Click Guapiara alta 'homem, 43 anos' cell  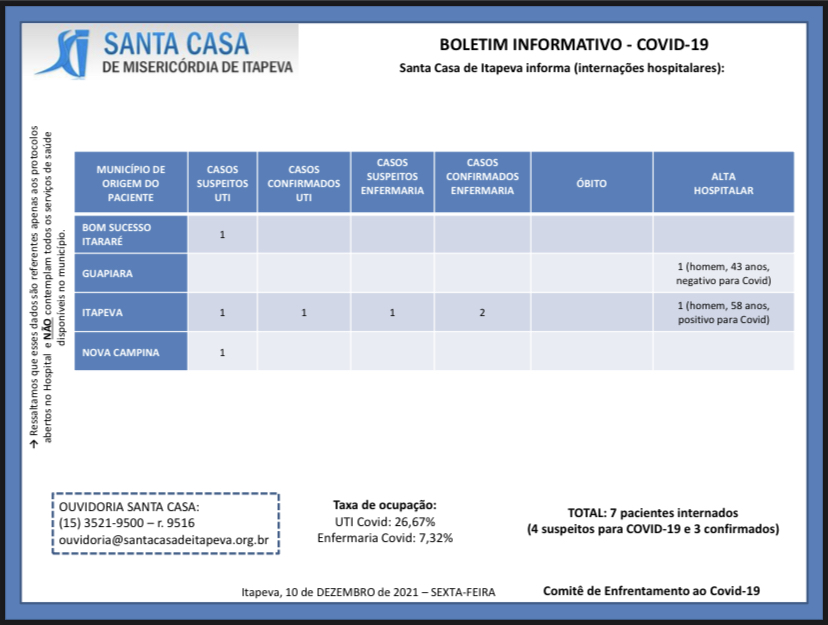coord(723,273)
